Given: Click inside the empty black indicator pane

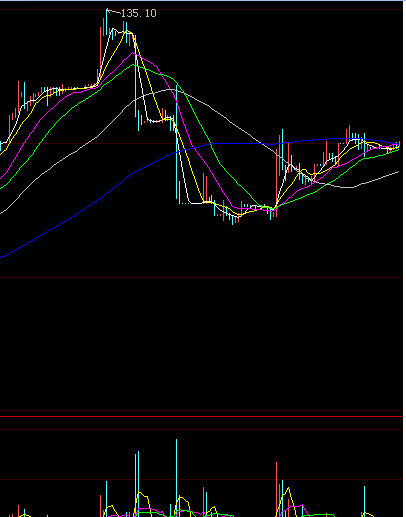Looking at the screenshot, I should 201,343.
